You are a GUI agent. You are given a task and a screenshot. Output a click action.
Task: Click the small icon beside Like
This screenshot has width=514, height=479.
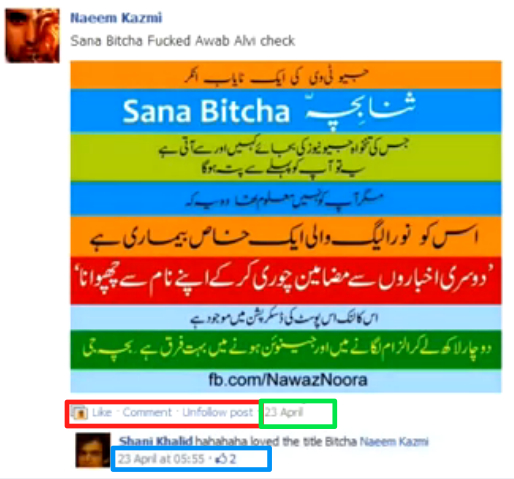pyautogui.click(x=79, y=413)
